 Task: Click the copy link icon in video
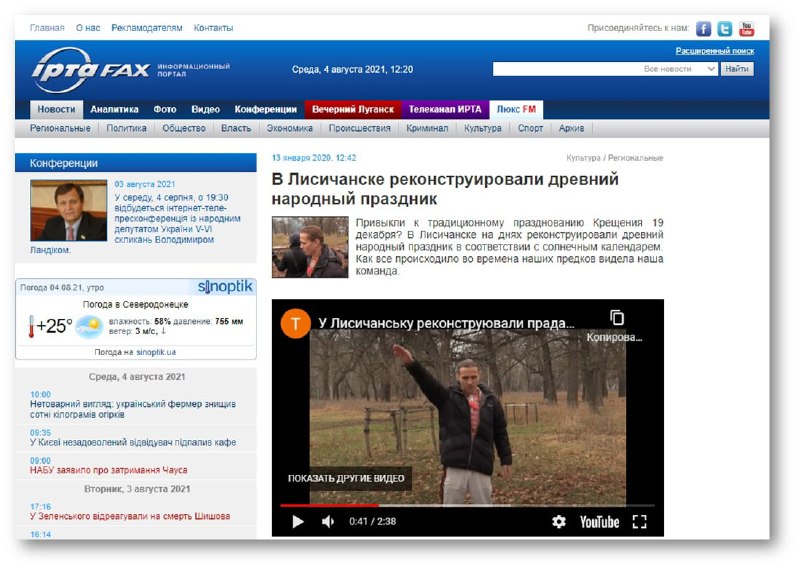coord(617,317)
